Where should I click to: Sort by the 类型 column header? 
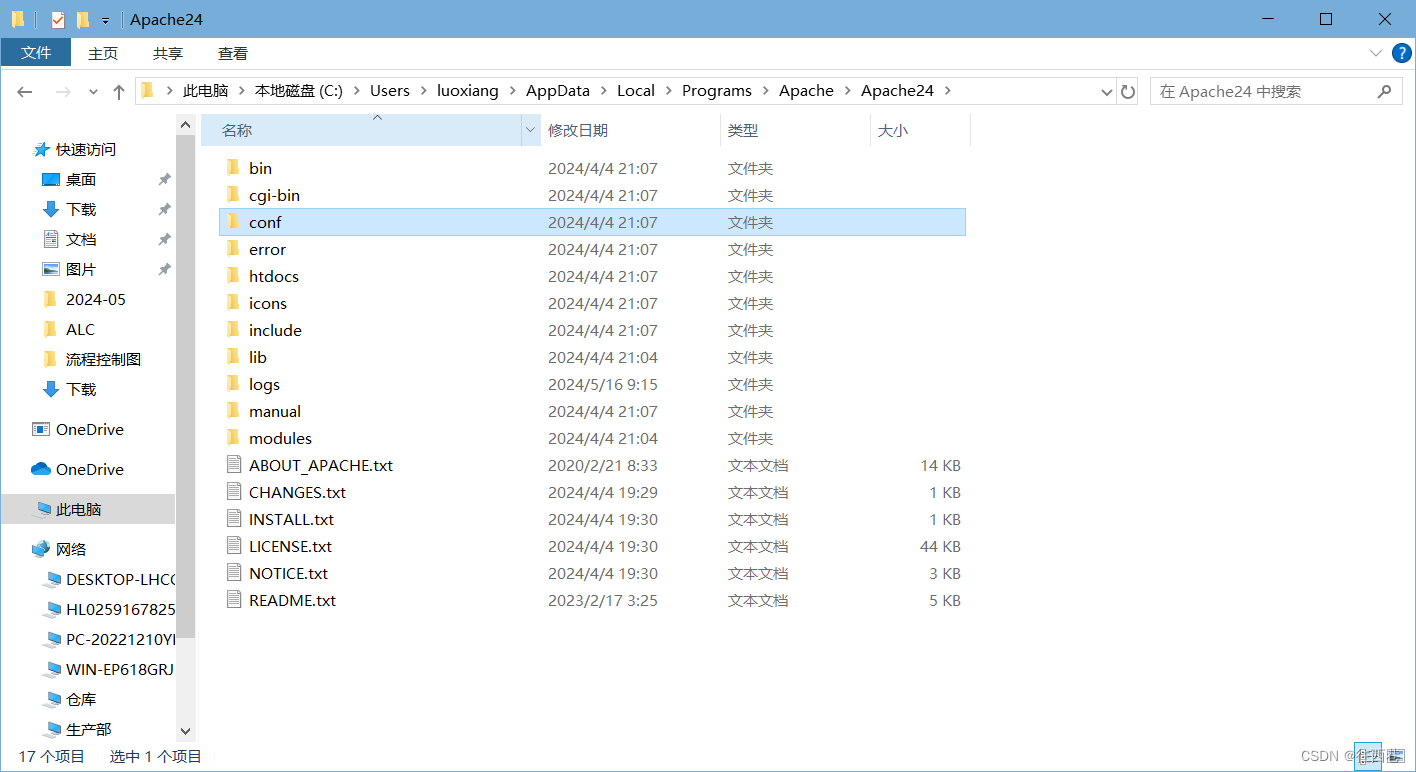click(x=795, y=130)
